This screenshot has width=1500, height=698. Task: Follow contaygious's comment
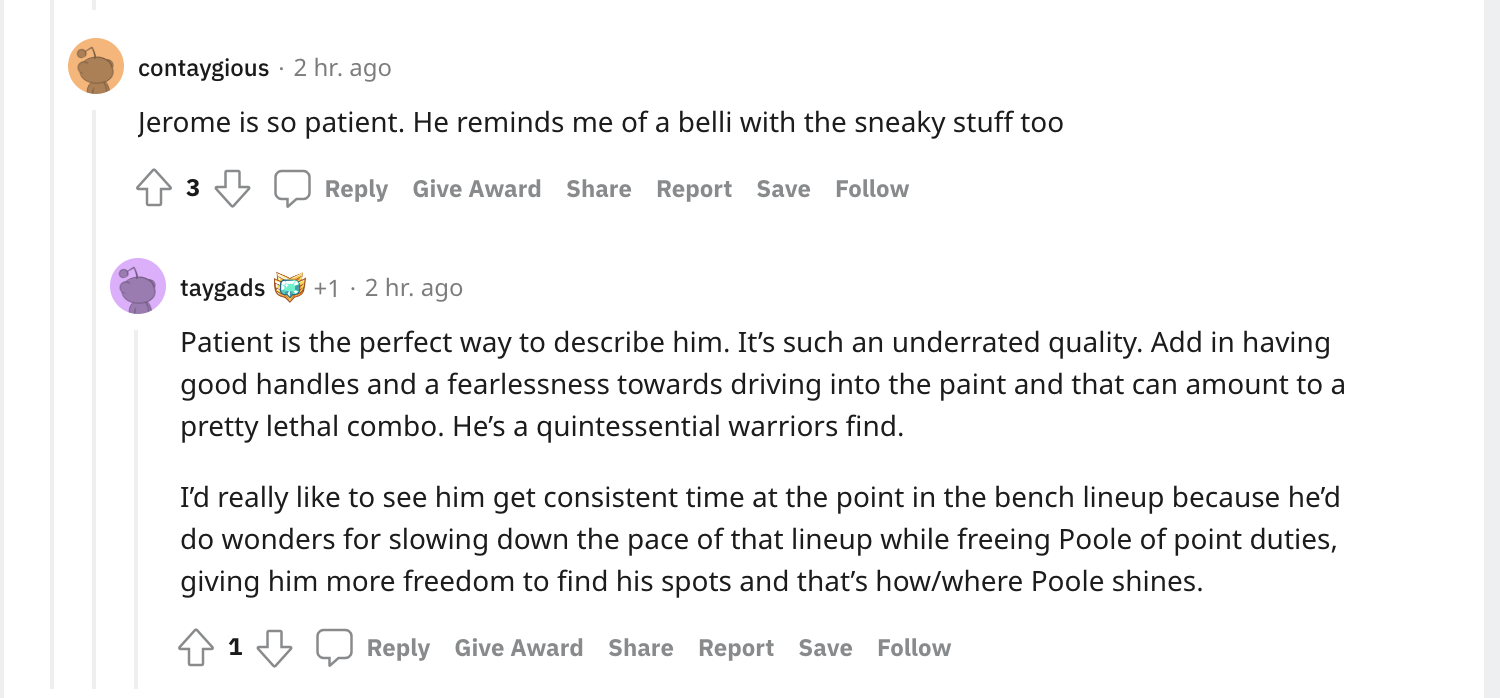click(x=872, y=189)
